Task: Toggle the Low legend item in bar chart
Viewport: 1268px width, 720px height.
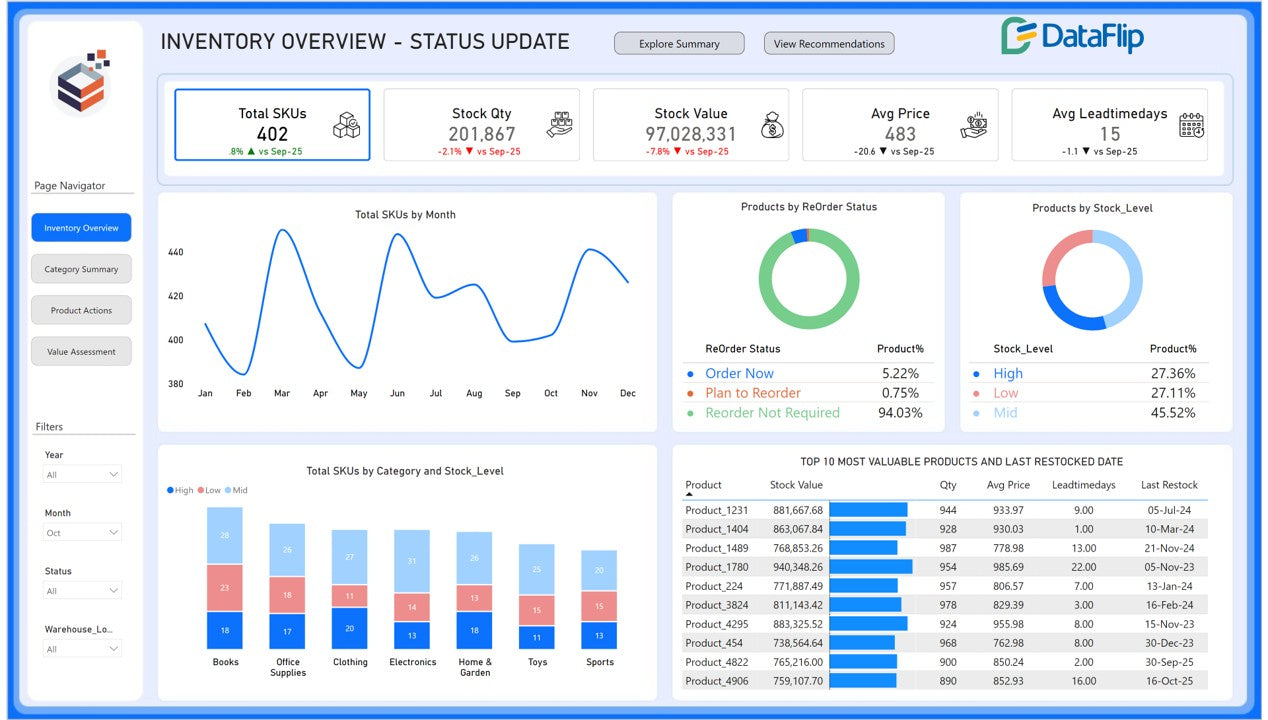Action: point(209,490)
